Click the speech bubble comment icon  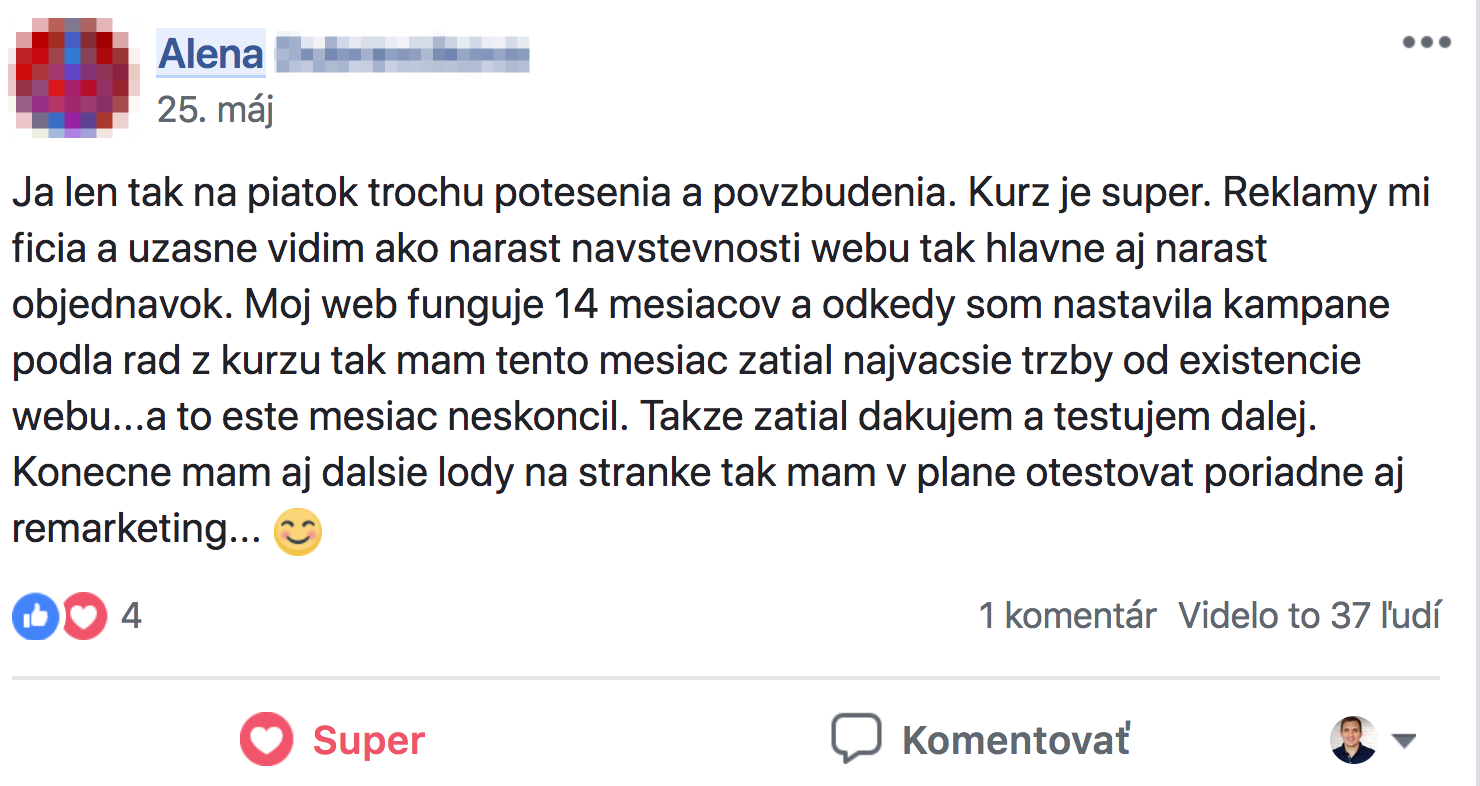[856, 739]
